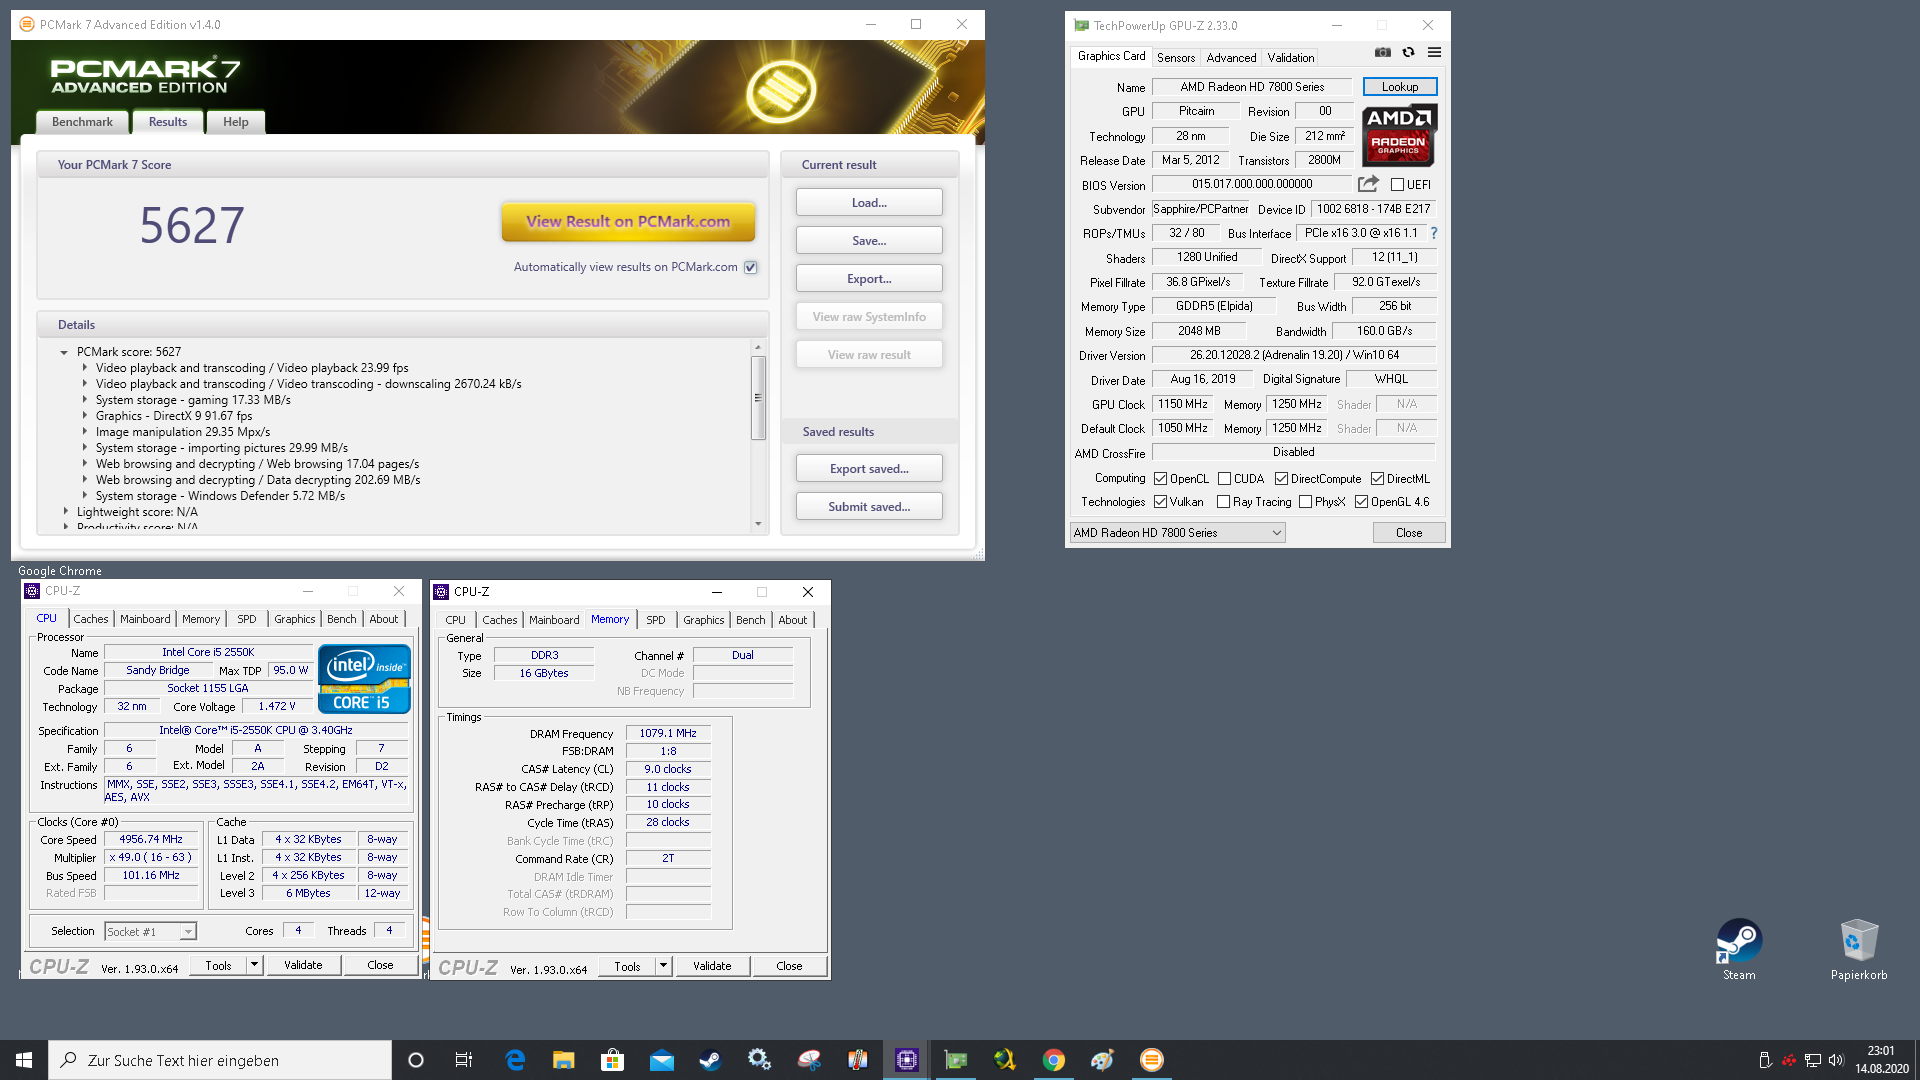Open the Windows Start menu

(x=24, y=1060)
